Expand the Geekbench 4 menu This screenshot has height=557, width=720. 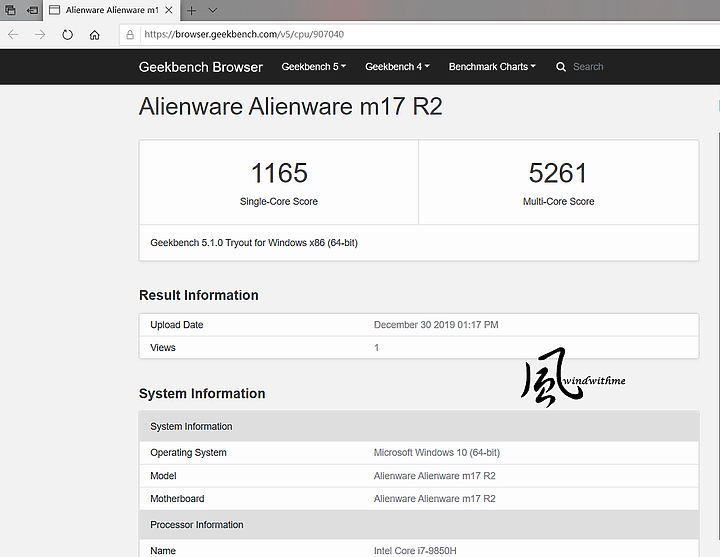[397, 67]
